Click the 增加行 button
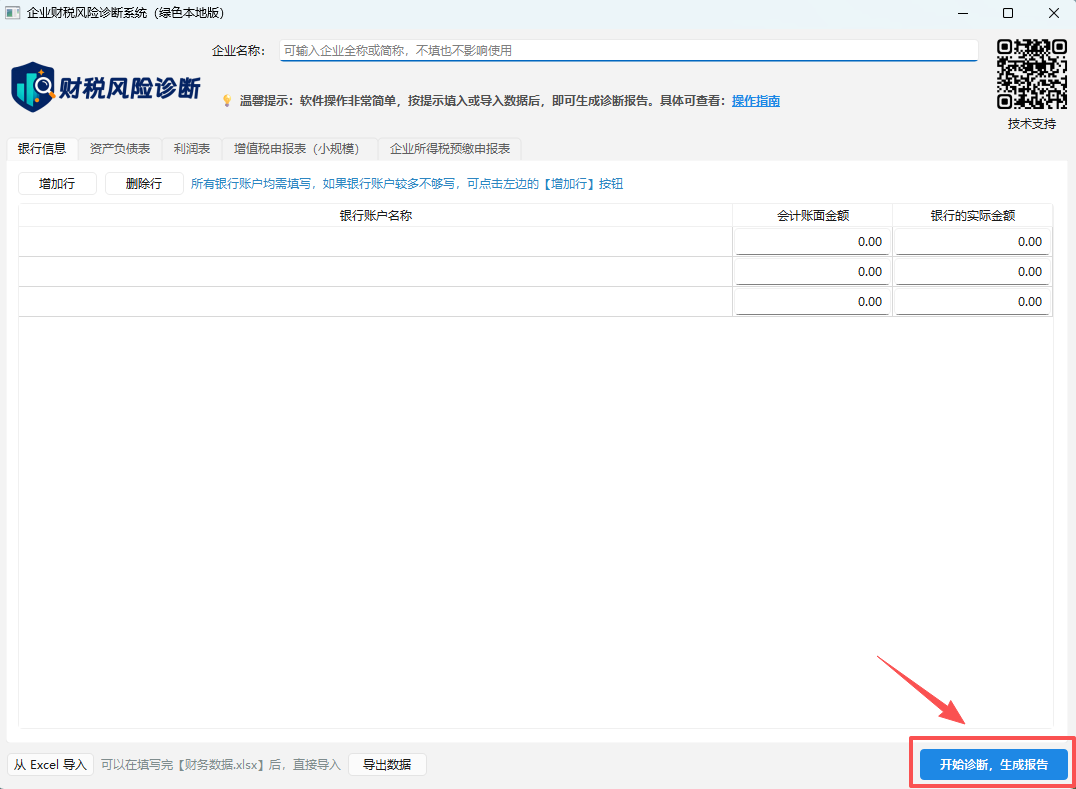1076x789 pixels. click(57, 184)
